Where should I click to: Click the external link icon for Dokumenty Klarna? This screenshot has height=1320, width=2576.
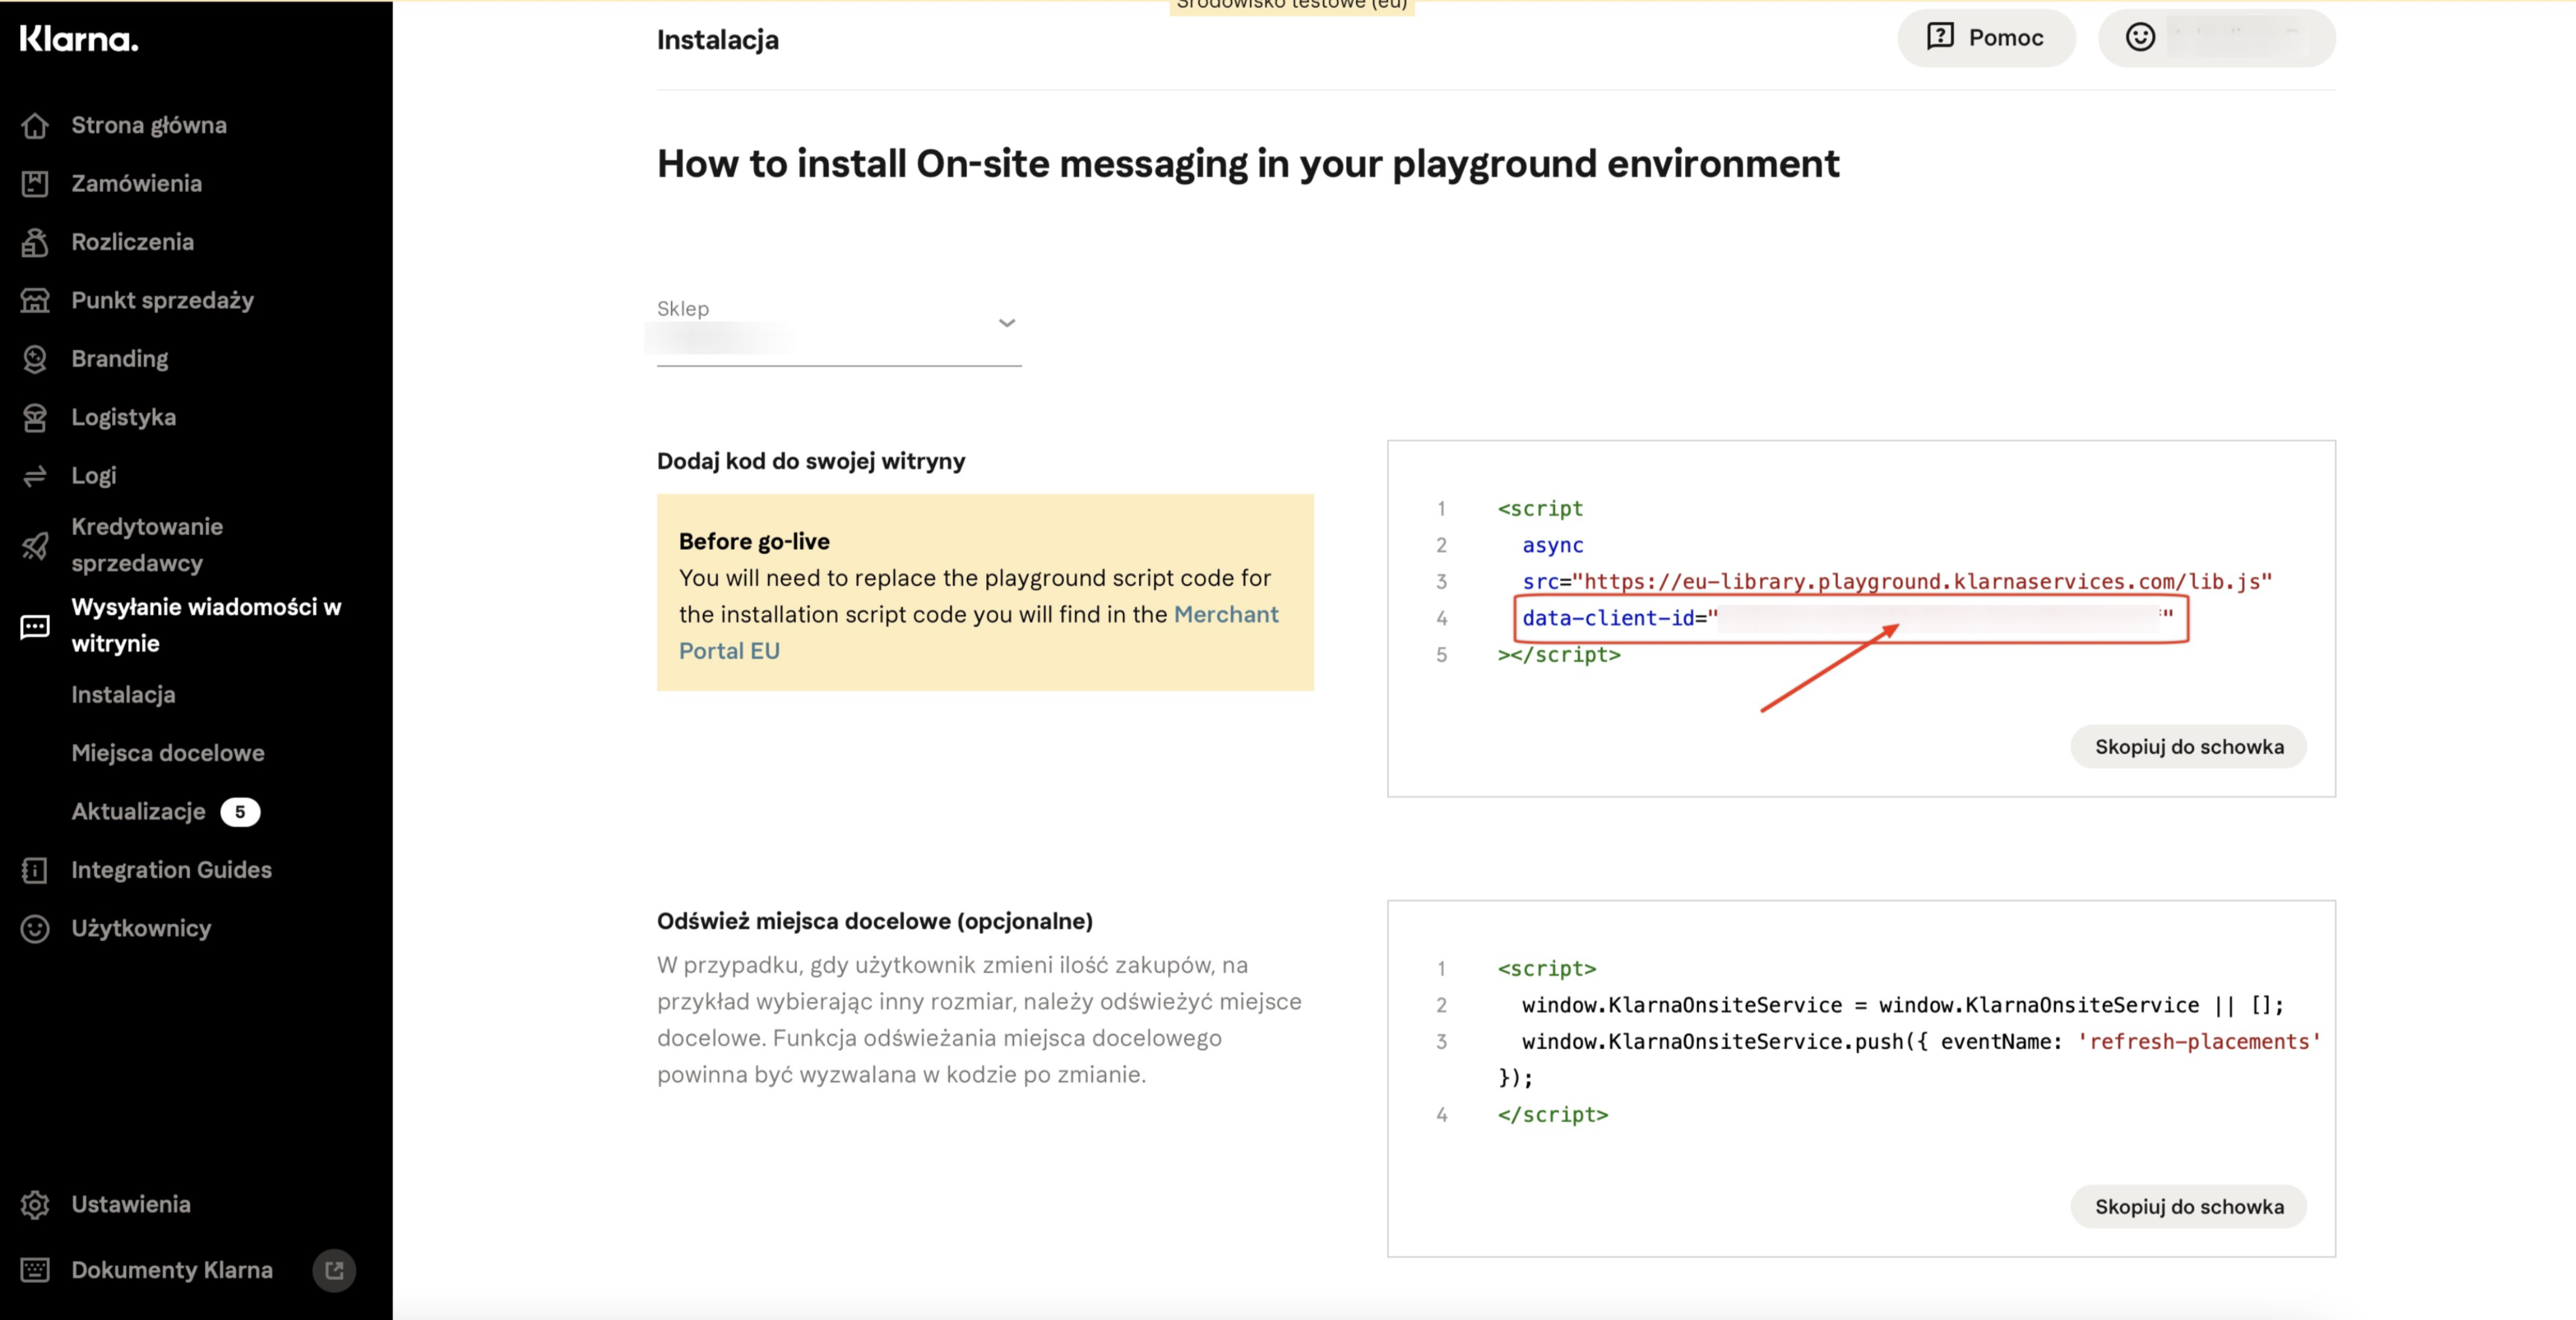pos(334,1270)
